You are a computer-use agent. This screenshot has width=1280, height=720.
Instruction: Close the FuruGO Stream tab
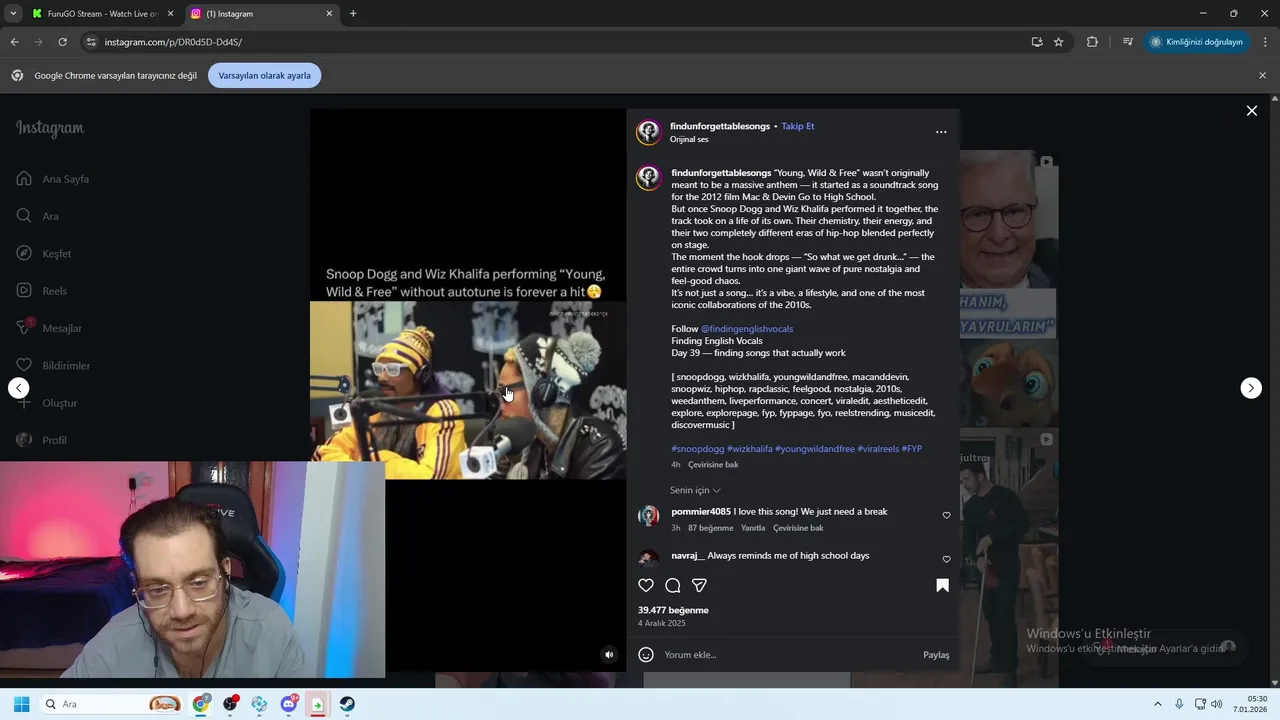click(x=170, y=14)
